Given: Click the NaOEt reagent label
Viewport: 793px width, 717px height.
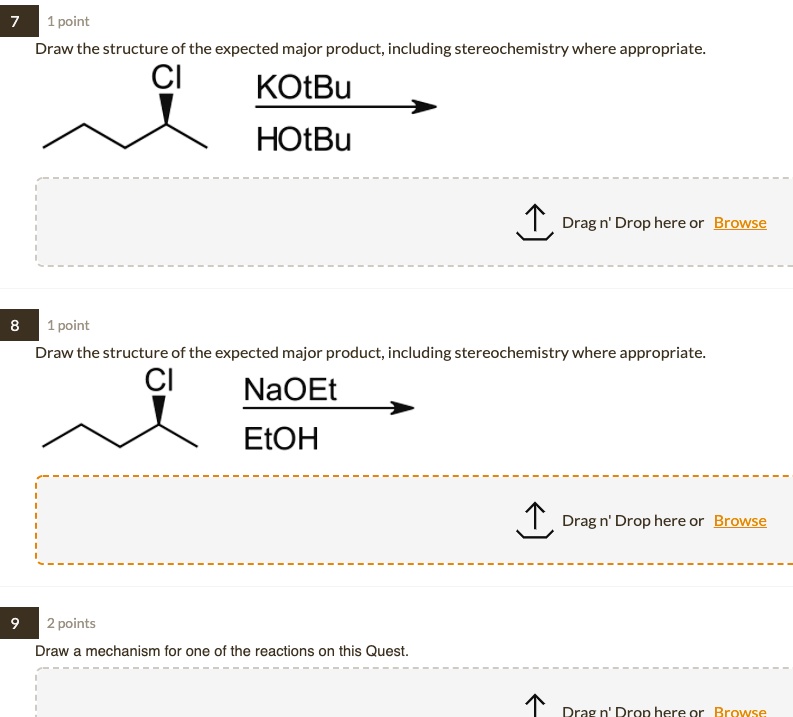Looking at the screenshot, I should (x=290, y=389).
